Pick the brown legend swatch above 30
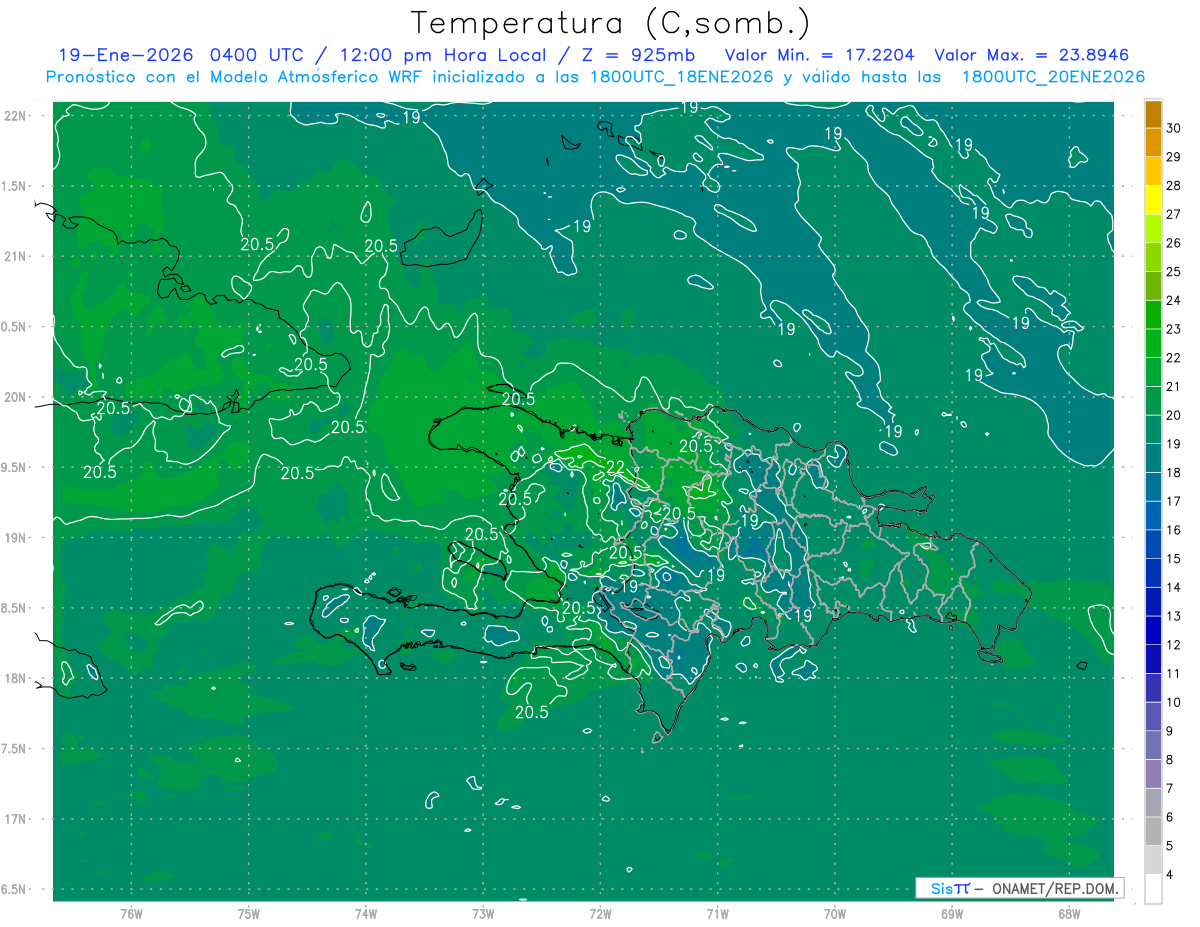The height and width of the screenshot is (927, 1200). click(x=1153, y=114)
